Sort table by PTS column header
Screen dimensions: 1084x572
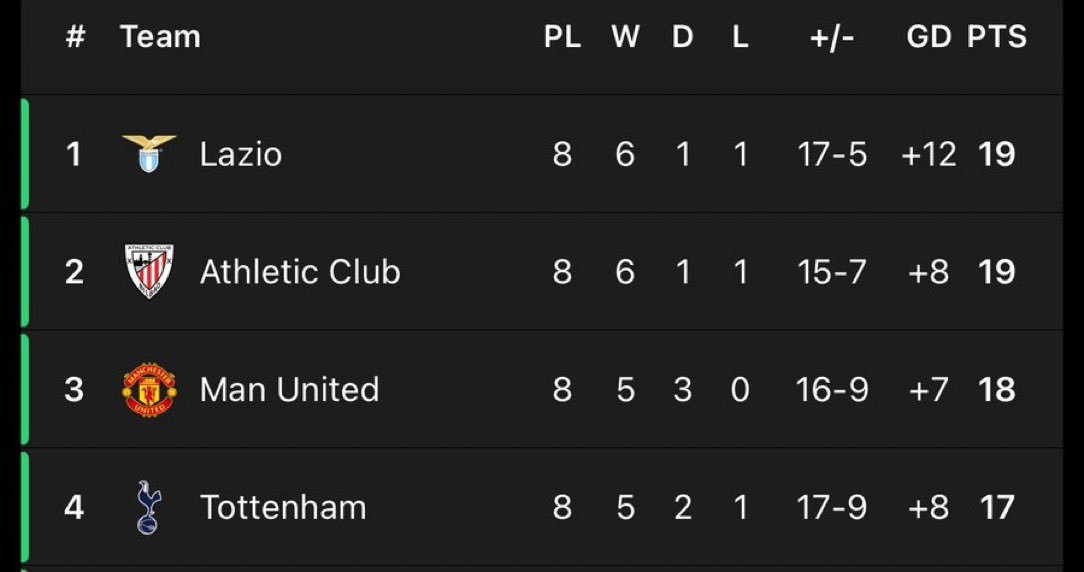click(997, 37)
